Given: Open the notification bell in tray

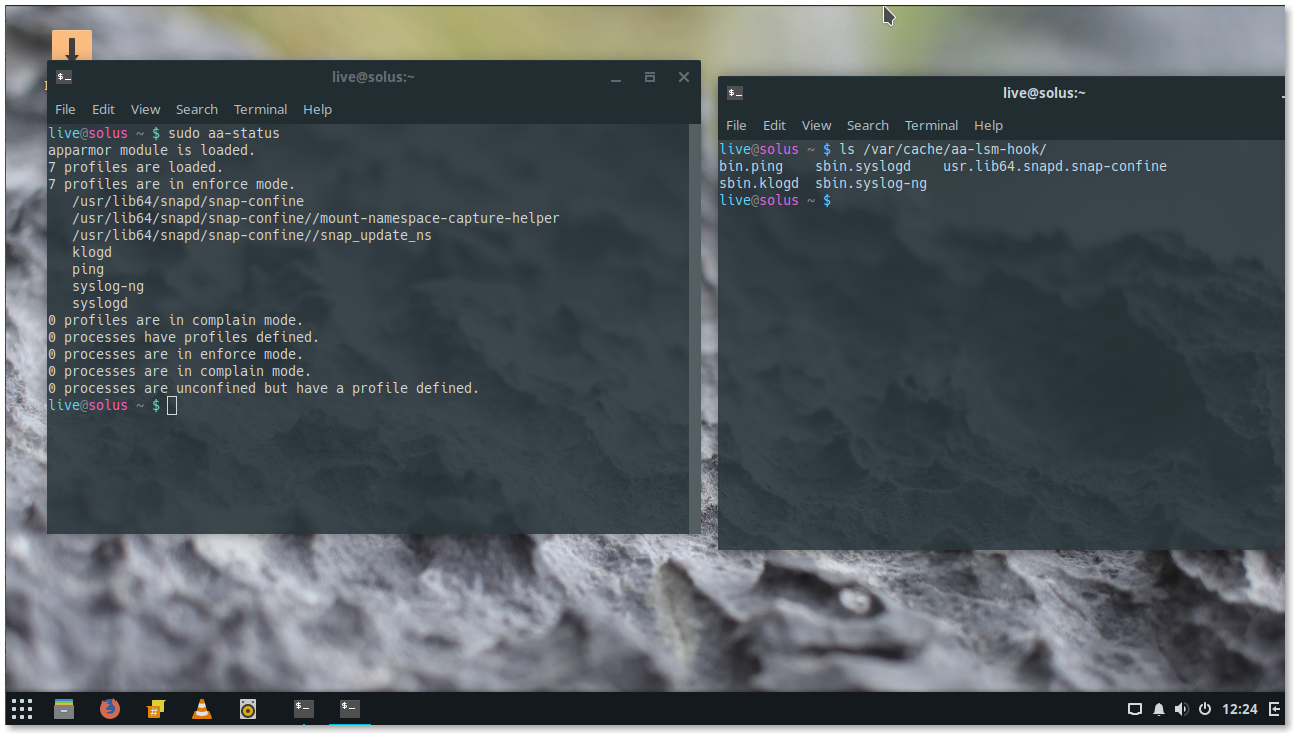Looking at the screenshot, I should point(1159,709).
